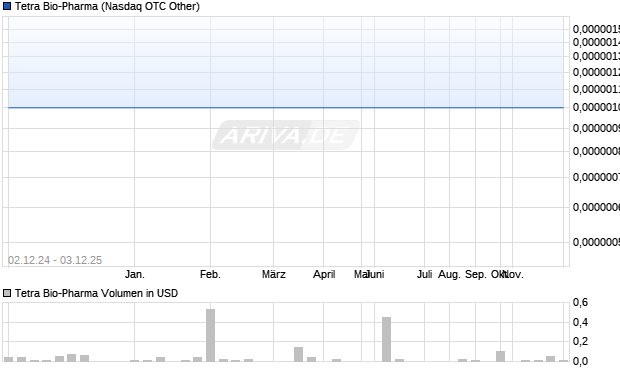The width and height of the screenshot is (620, 371).
Task: Click the volume bar at October
Action: (x=501, y=356)
